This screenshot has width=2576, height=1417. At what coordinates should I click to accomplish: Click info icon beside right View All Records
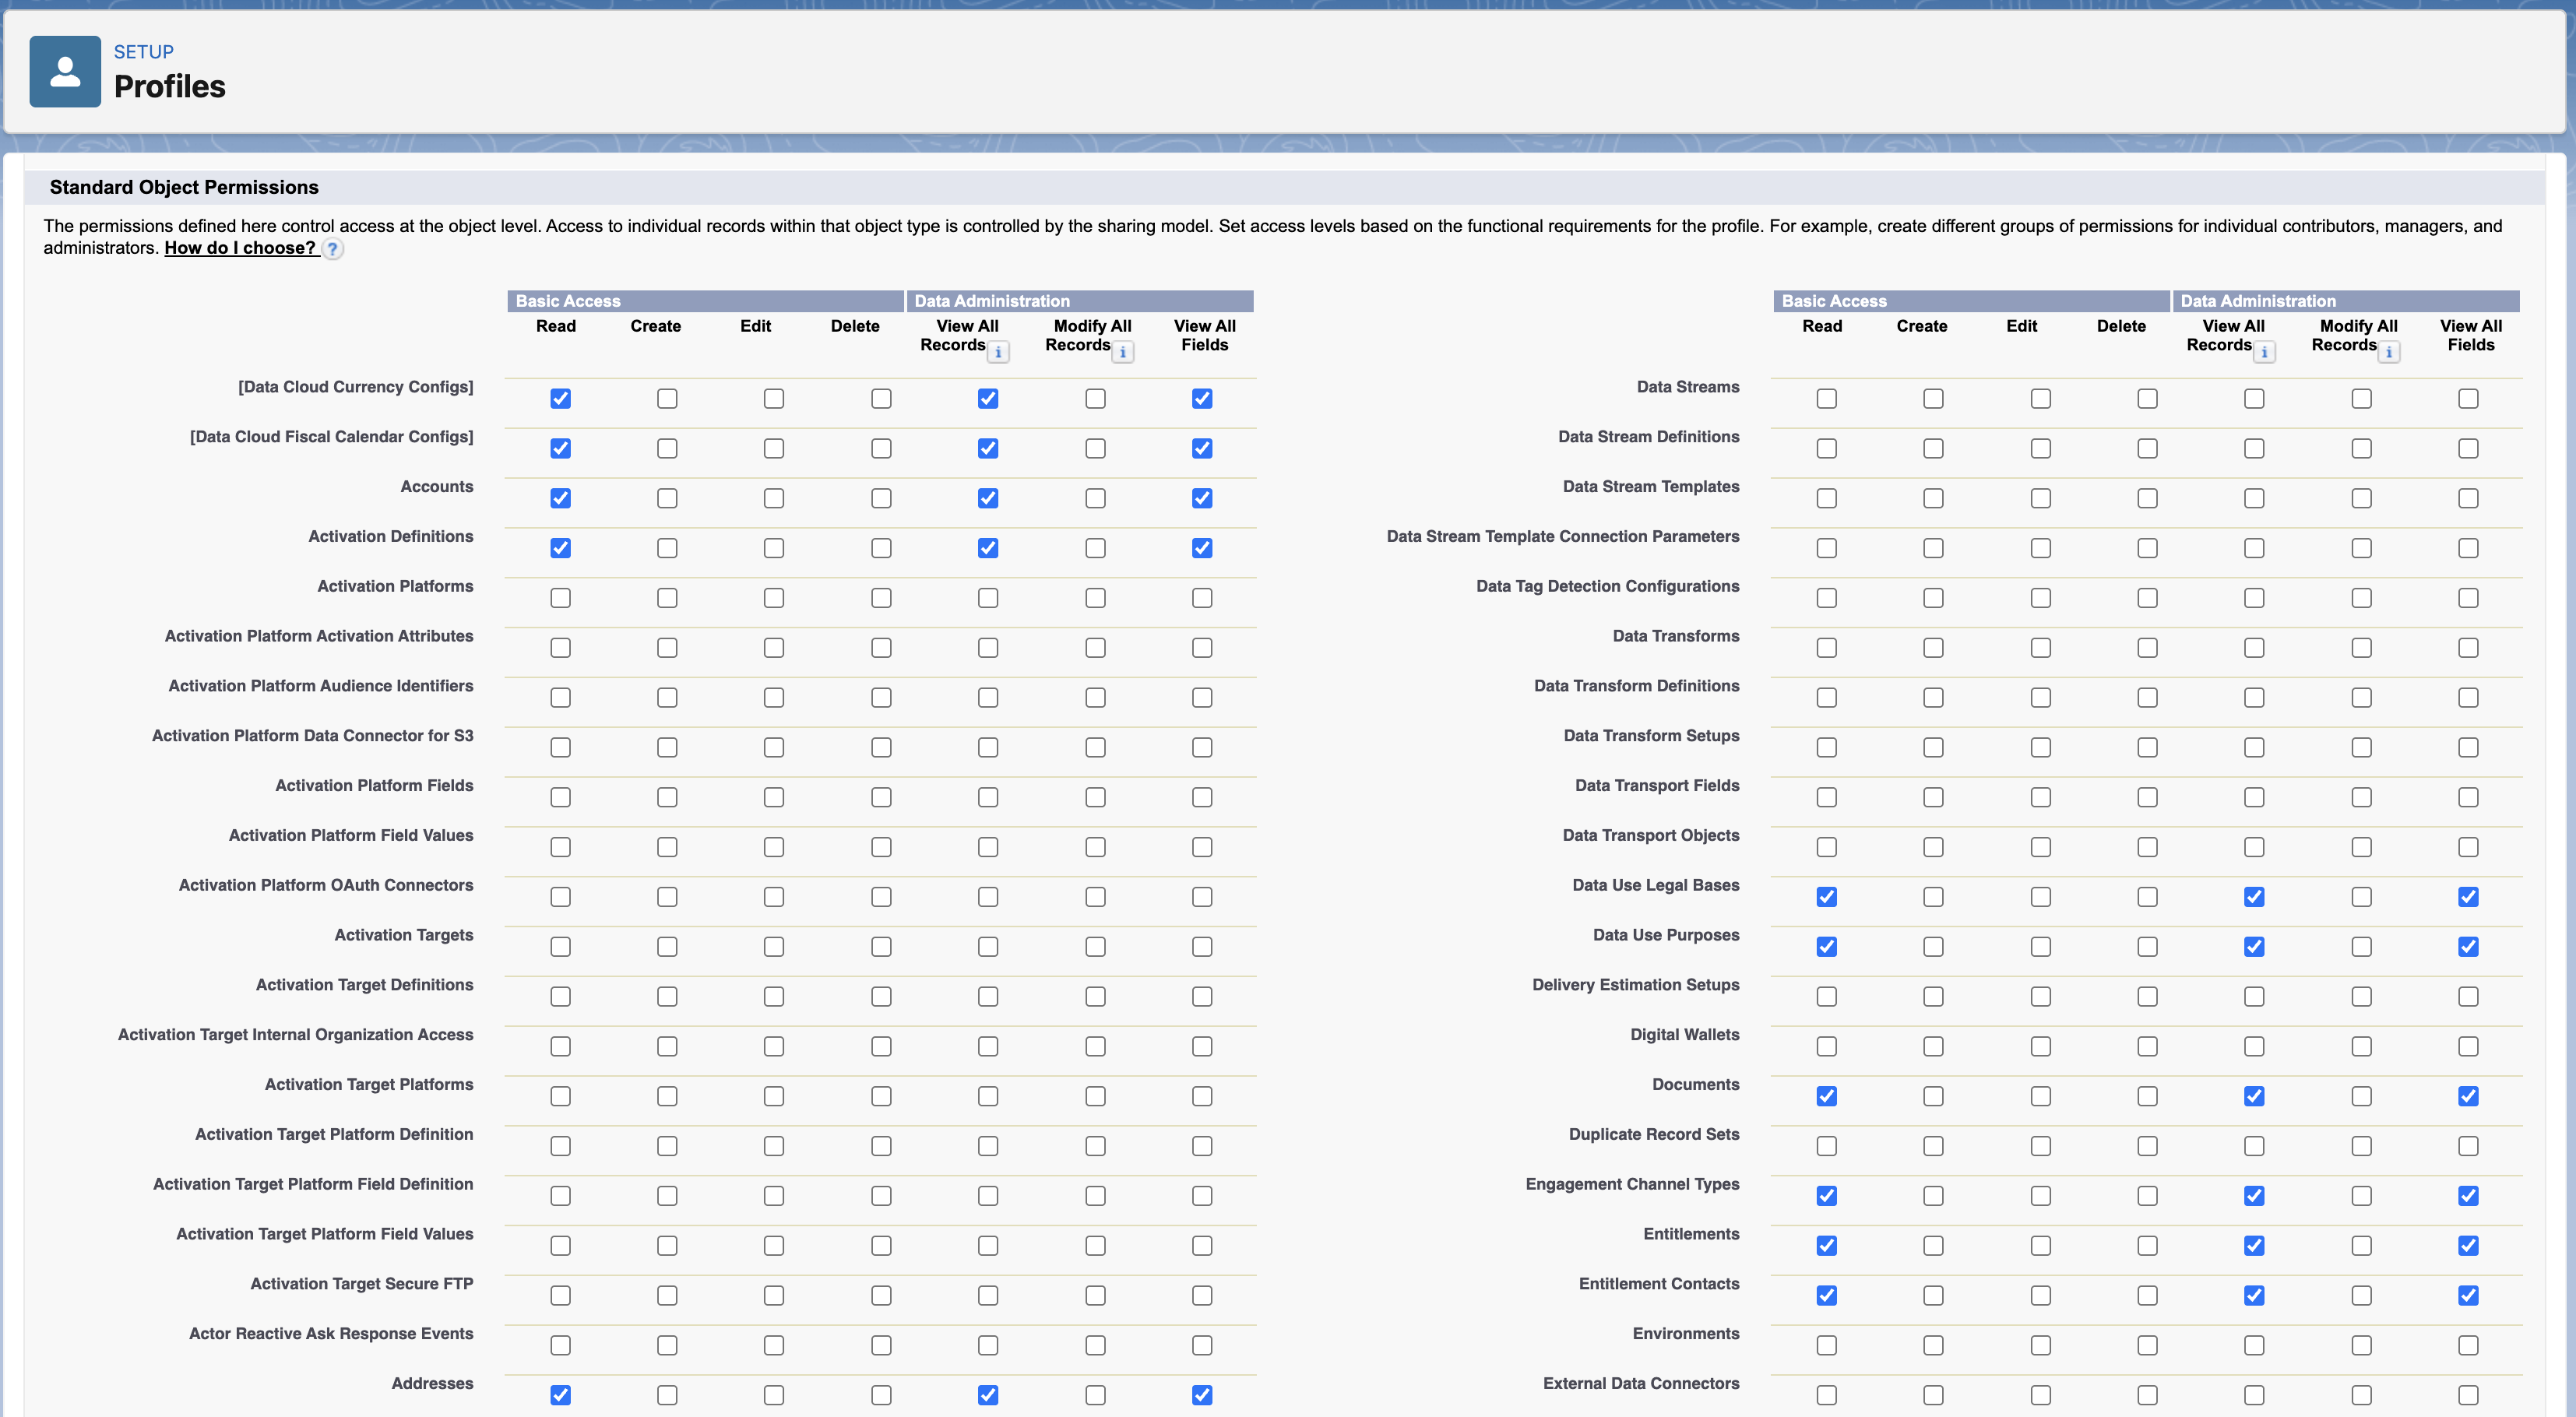(x=2265, y=352)
